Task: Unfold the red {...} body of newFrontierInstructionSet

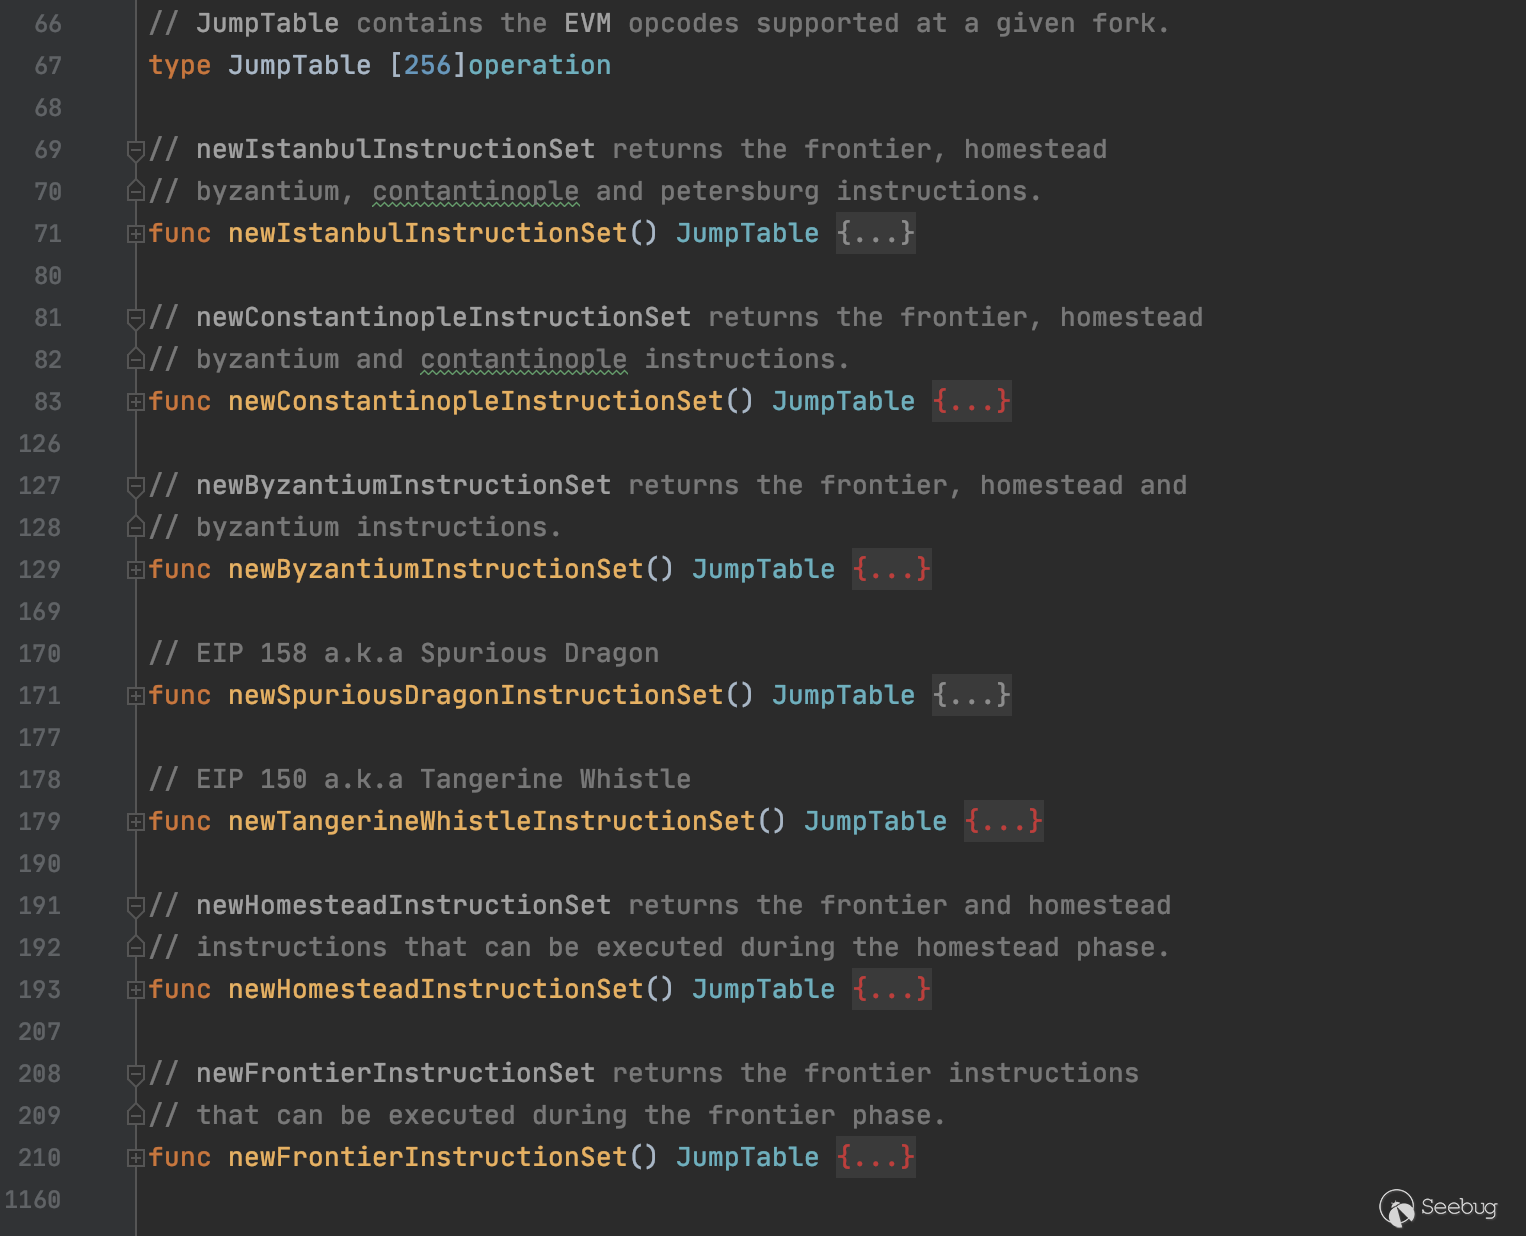Action: tap(875, 1158)
